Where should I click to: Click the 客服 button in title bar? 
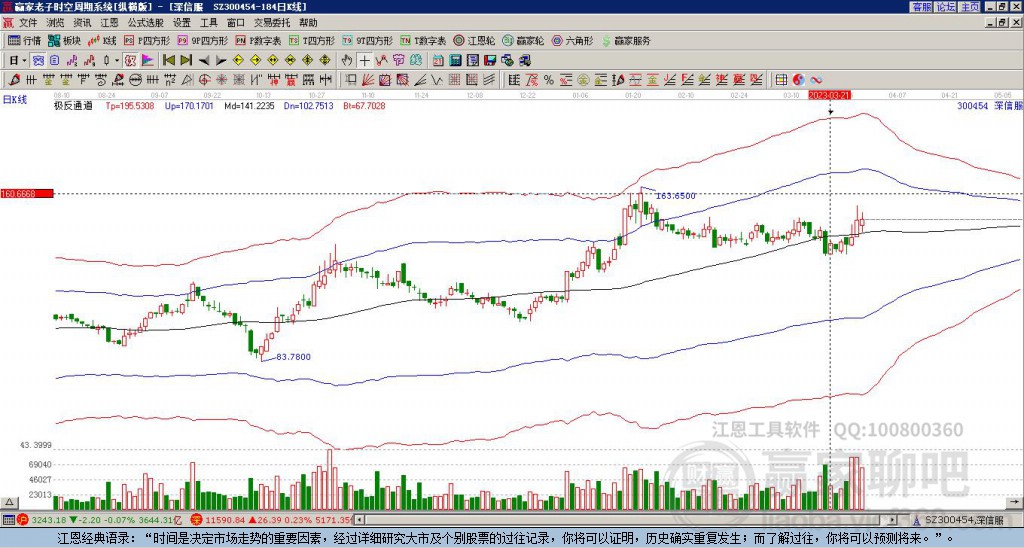921,7
